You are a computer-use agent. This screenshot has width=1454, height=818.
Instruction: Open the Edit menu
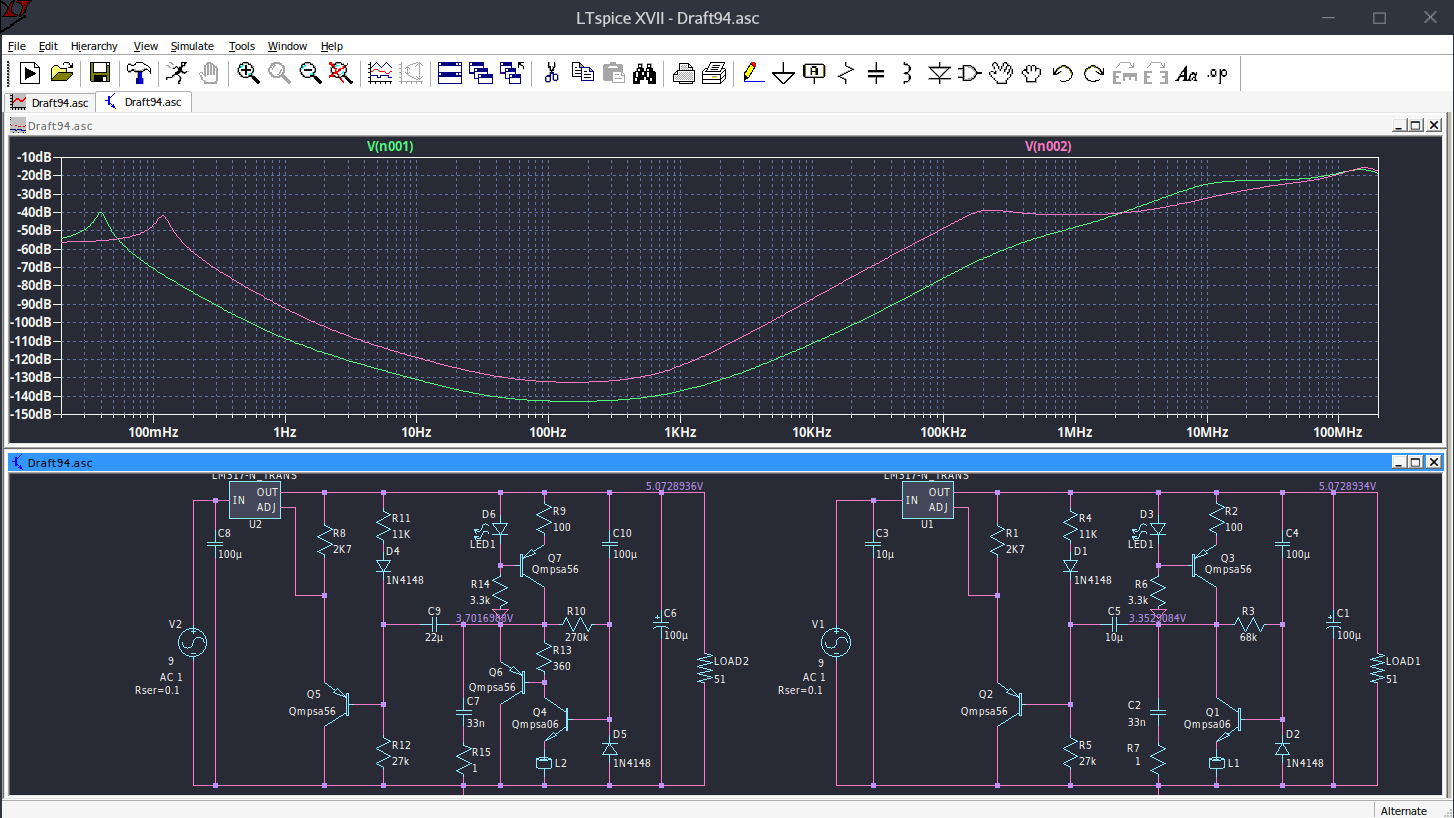coord(48,46)
